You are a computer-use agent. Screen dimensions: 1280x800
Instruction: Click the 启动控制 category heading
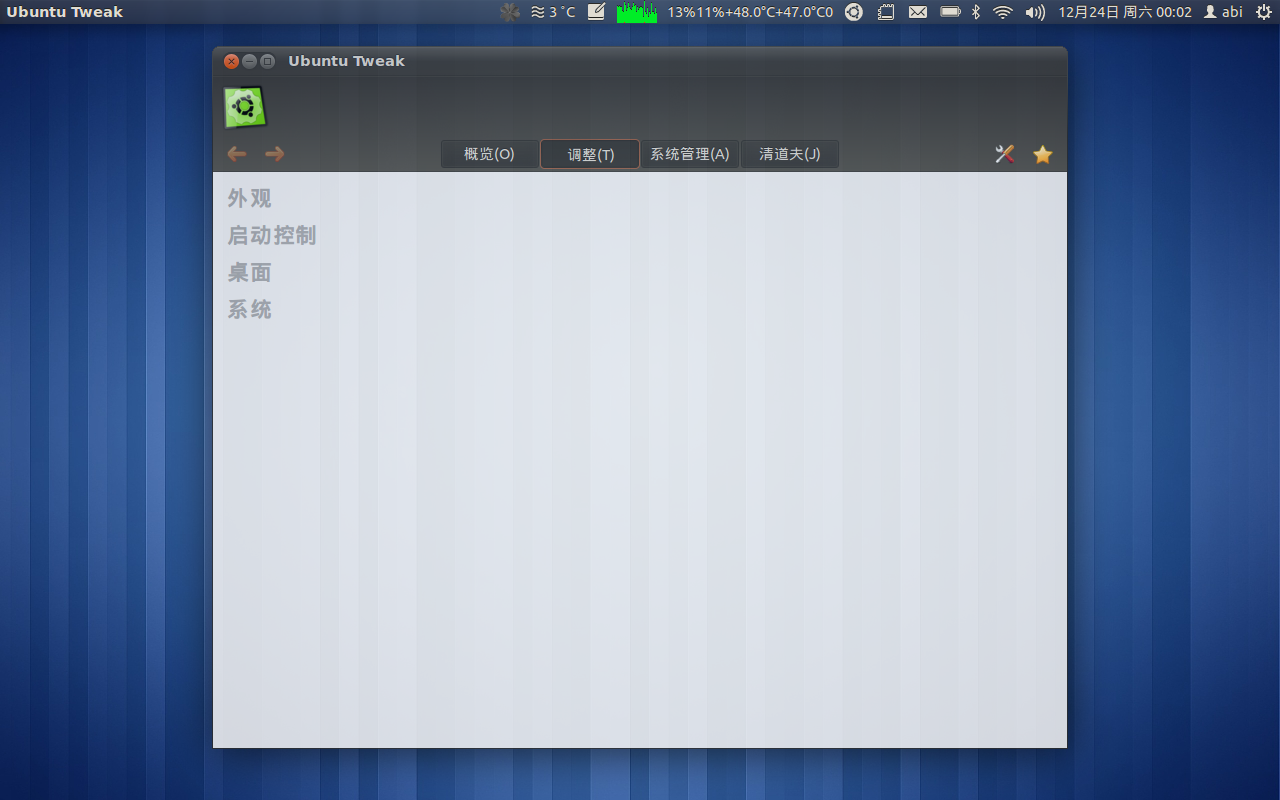coord(272,236)
